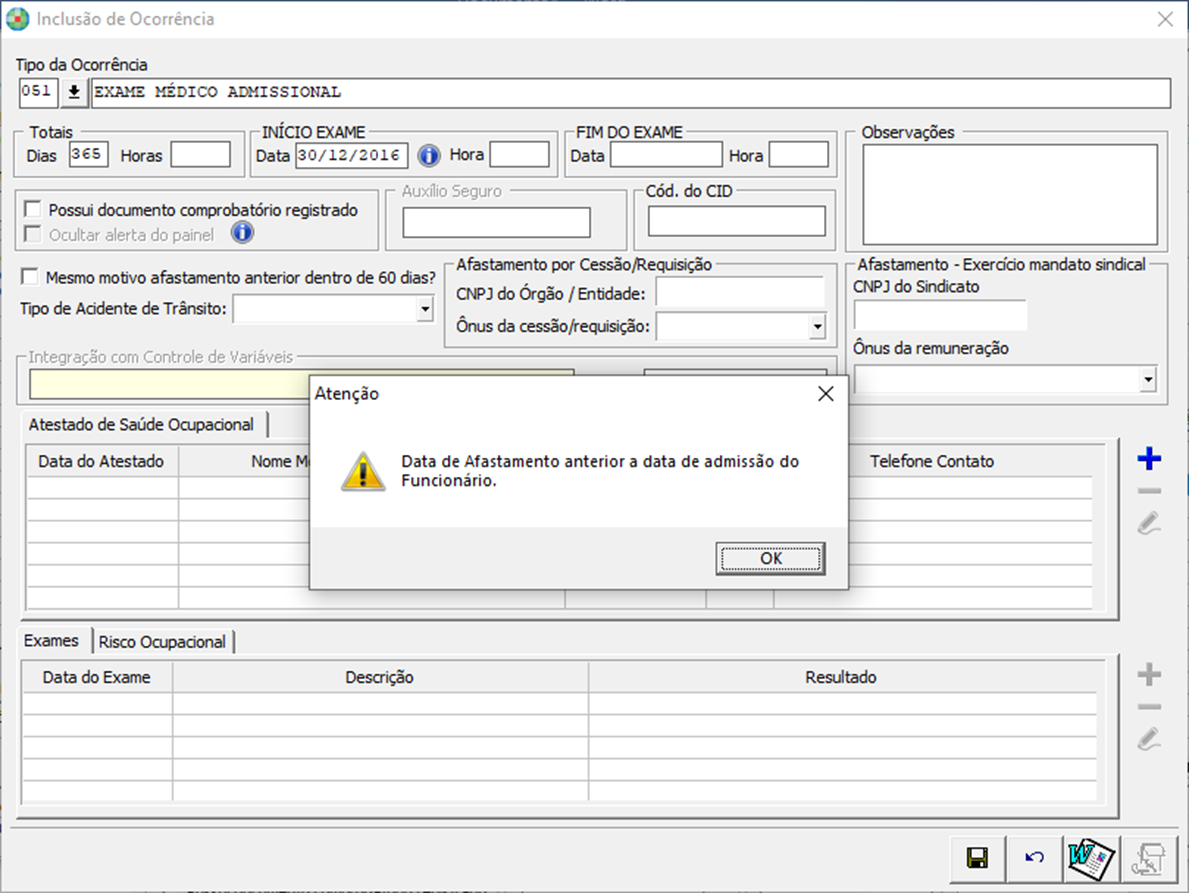The width and height of the screenshot is (1189, 893).
Task: Add an Atestado row with blue plus
Action: coord(1149,459)
